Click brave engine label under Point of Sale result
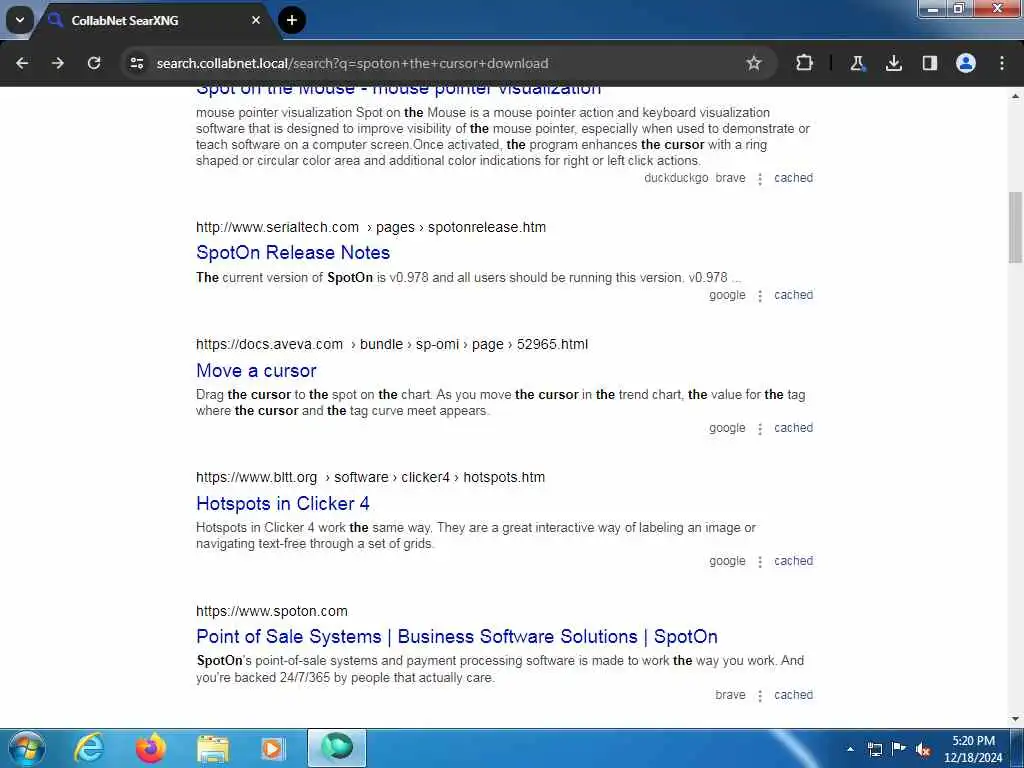The height and width of the screenshot is (768, 1024). tap(730, 695)
